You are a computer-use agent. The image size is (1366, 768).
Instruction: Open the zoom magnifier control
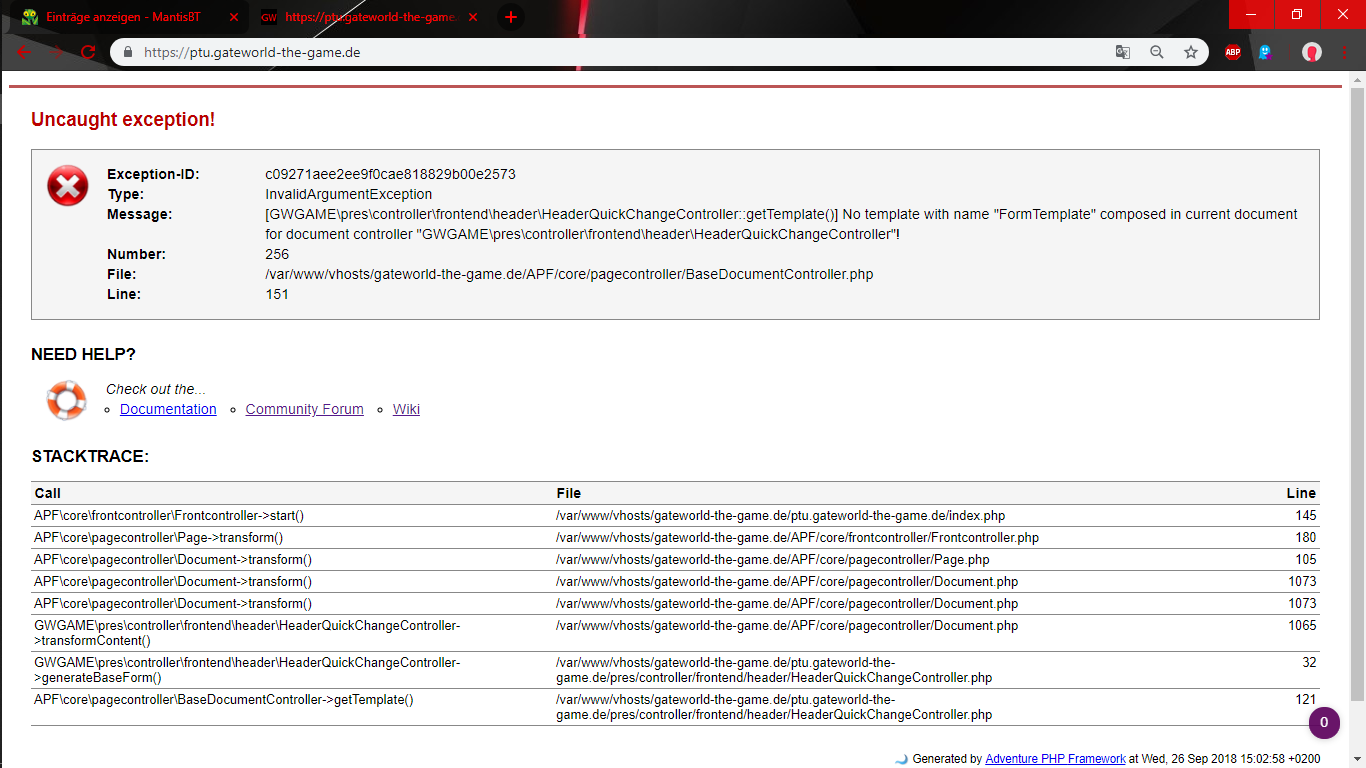1157,52
